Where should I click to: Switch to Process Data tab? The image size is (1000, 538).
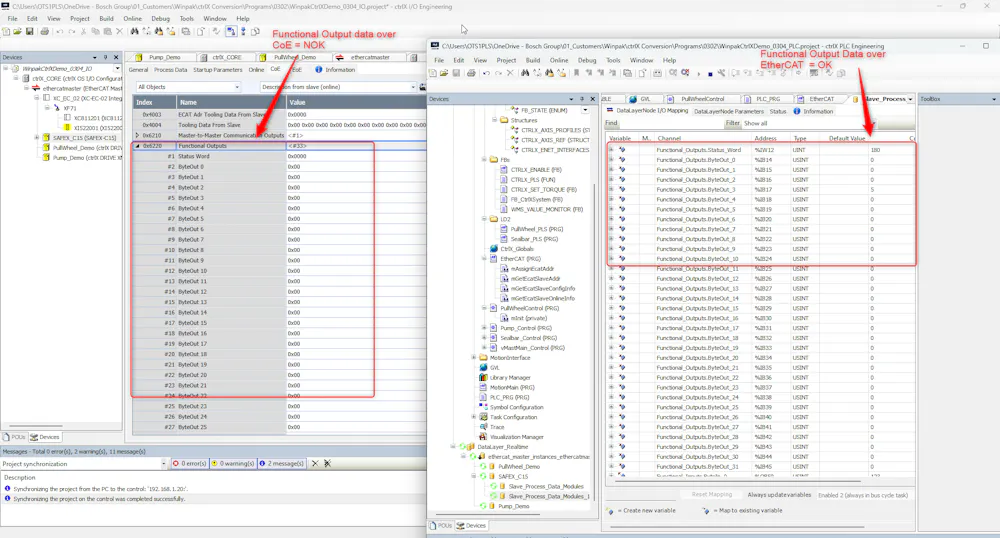pyautogui.click(x=170, y=69)
